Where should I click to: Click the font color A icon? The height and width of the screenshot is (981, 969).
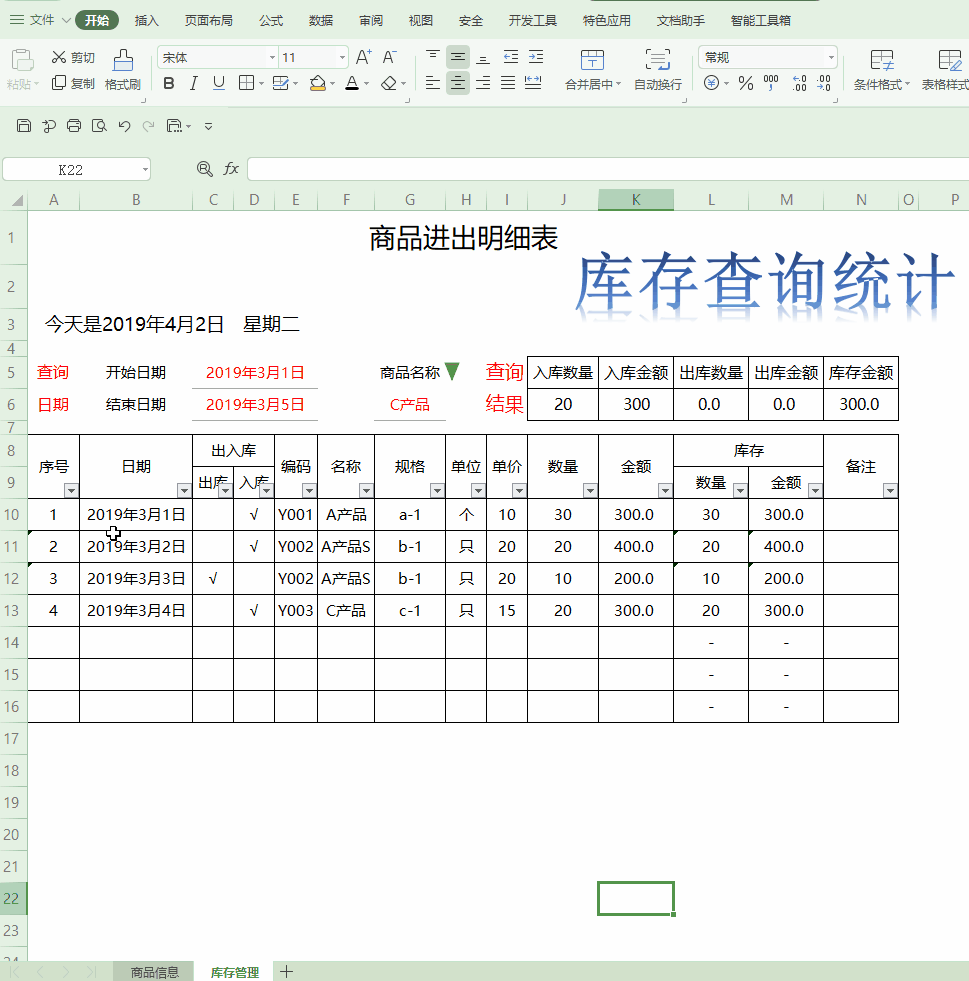352,83
